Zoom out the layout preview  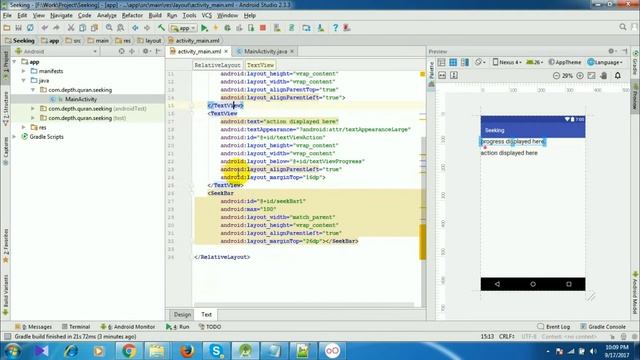pos(556,76)
